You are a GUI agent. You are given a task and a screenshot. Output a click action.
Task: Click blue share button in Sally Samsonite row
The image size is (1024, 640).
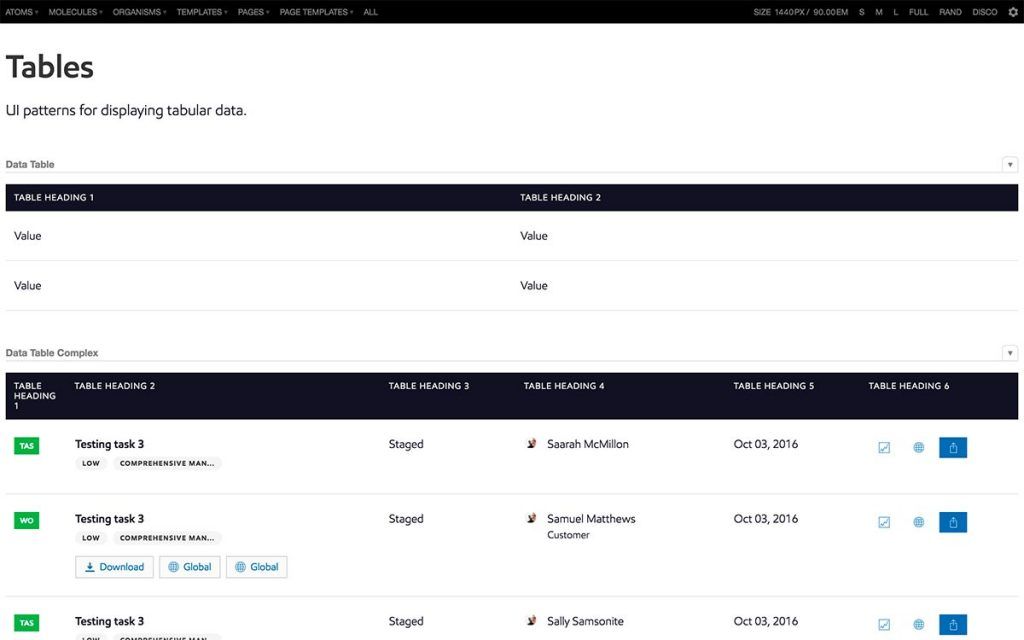[952, 625]
